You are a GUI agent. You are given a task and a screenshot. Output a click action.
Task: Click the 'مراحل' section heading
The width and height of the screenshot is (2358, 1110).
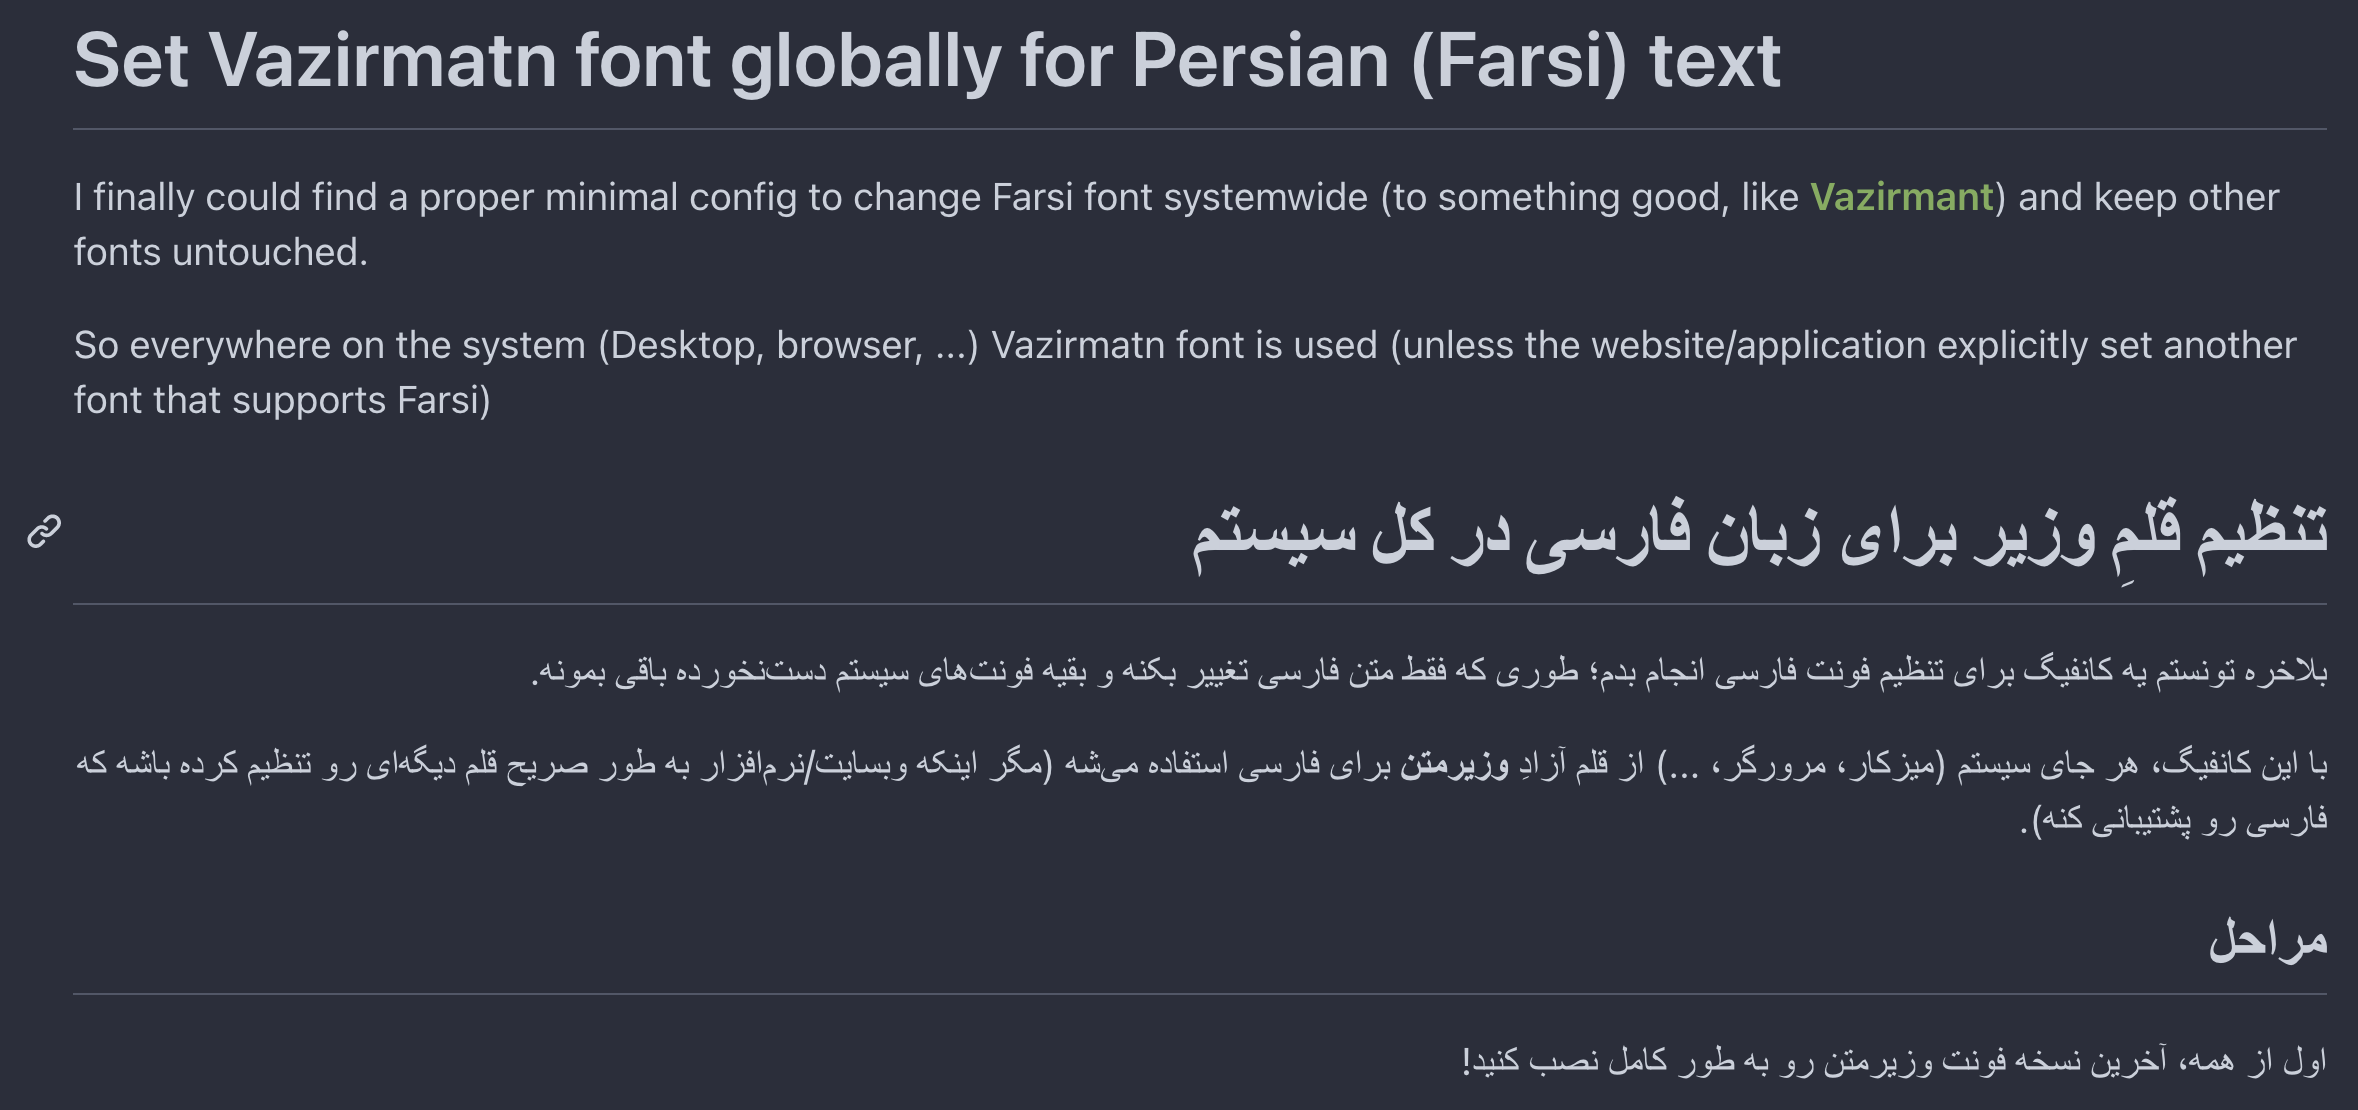pos(2267,939)
